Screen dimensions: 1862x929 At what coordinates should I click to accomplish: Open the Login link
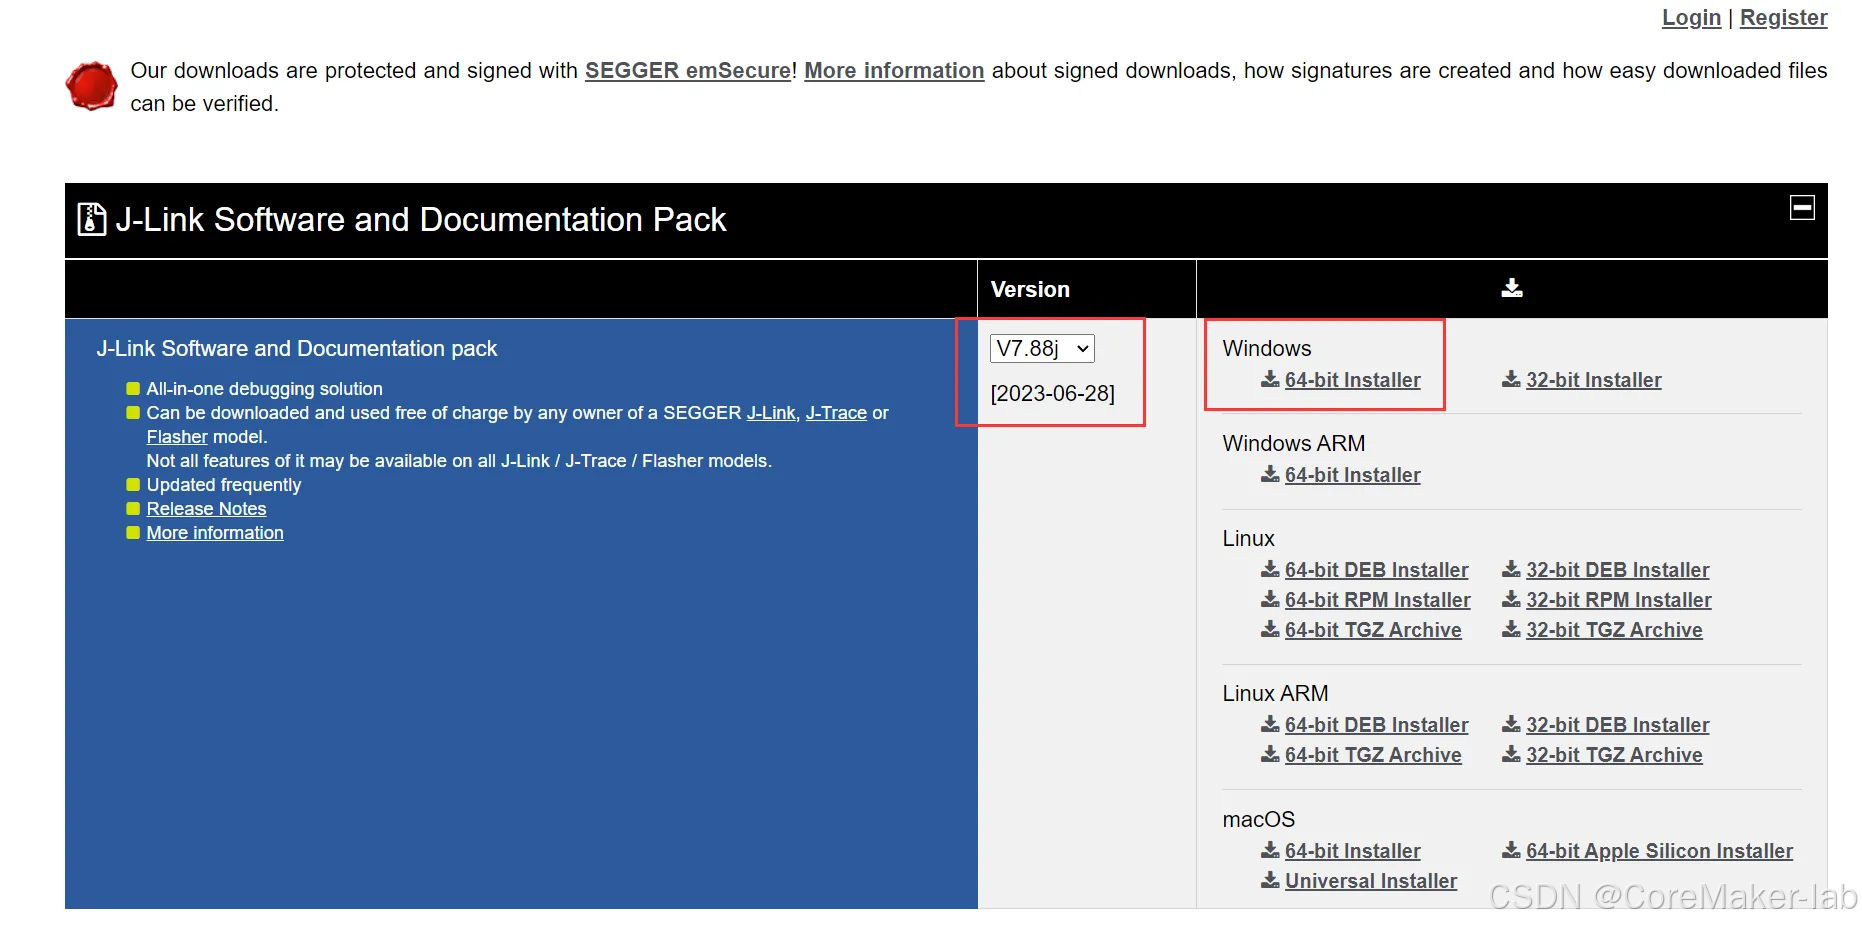coord(1690,17)
